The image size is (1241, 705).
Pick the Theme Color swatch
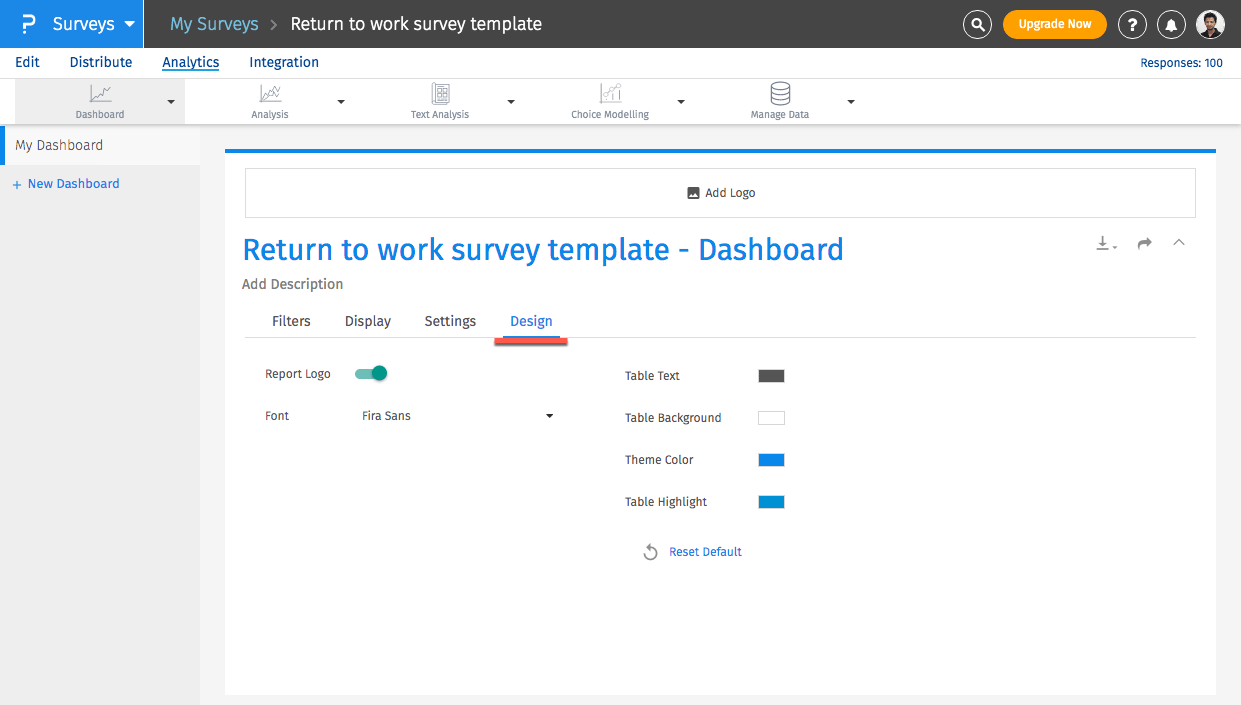tap(771, 460)
